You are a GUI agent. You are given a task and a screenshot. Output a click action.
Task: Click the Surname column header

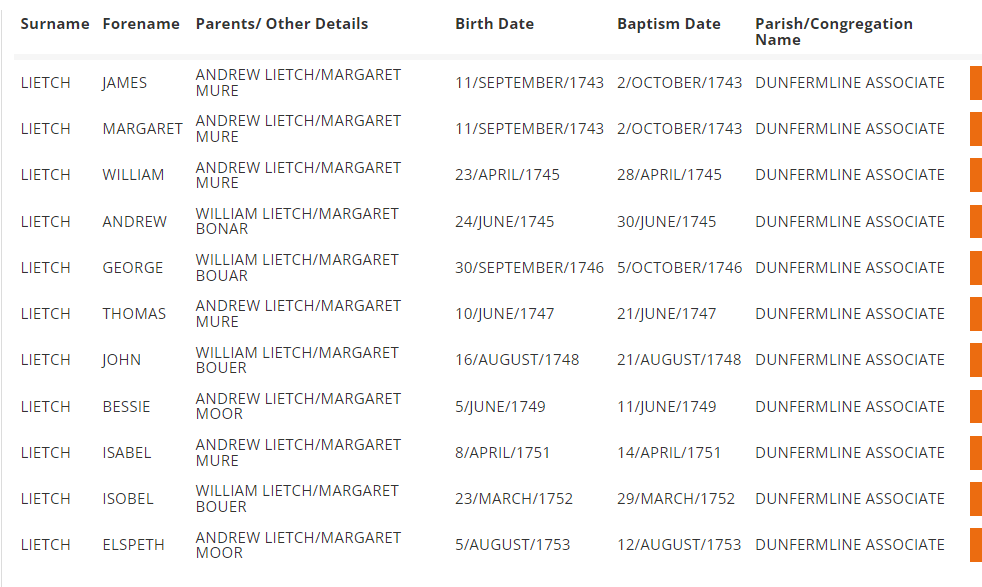coord(55,24)
